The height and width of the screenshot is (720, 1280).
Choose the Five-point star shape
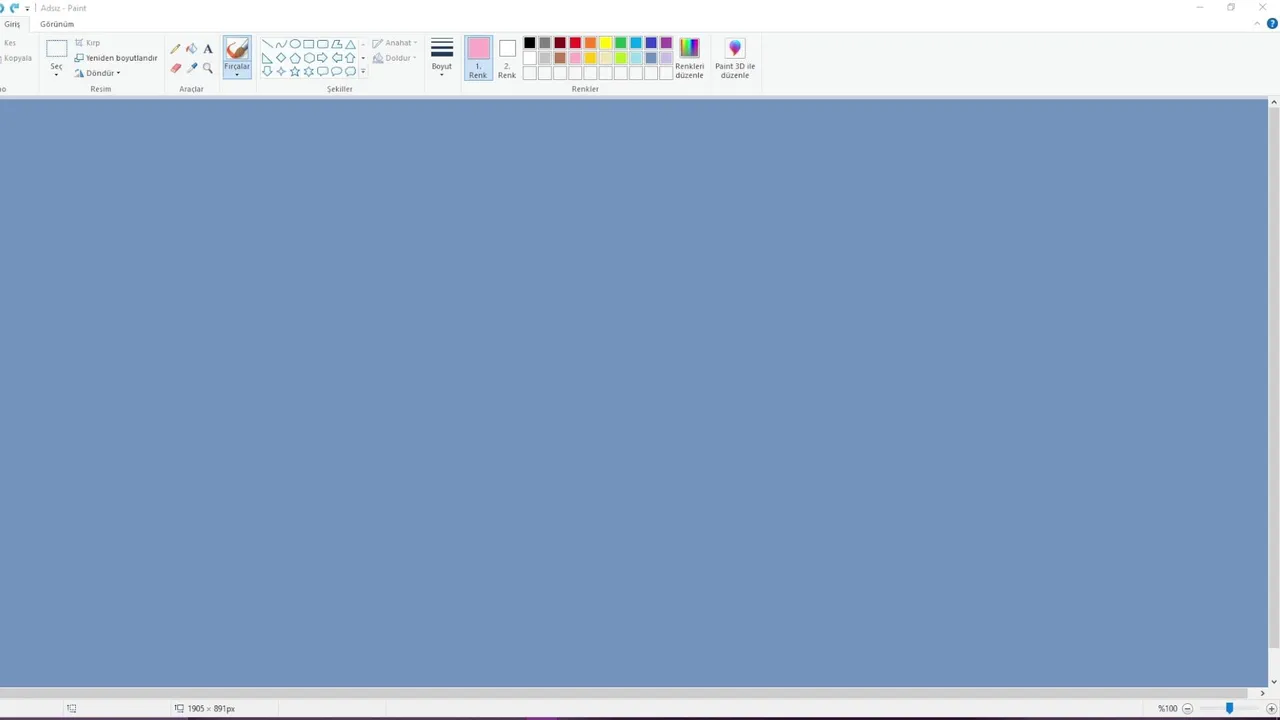(295, 71)
